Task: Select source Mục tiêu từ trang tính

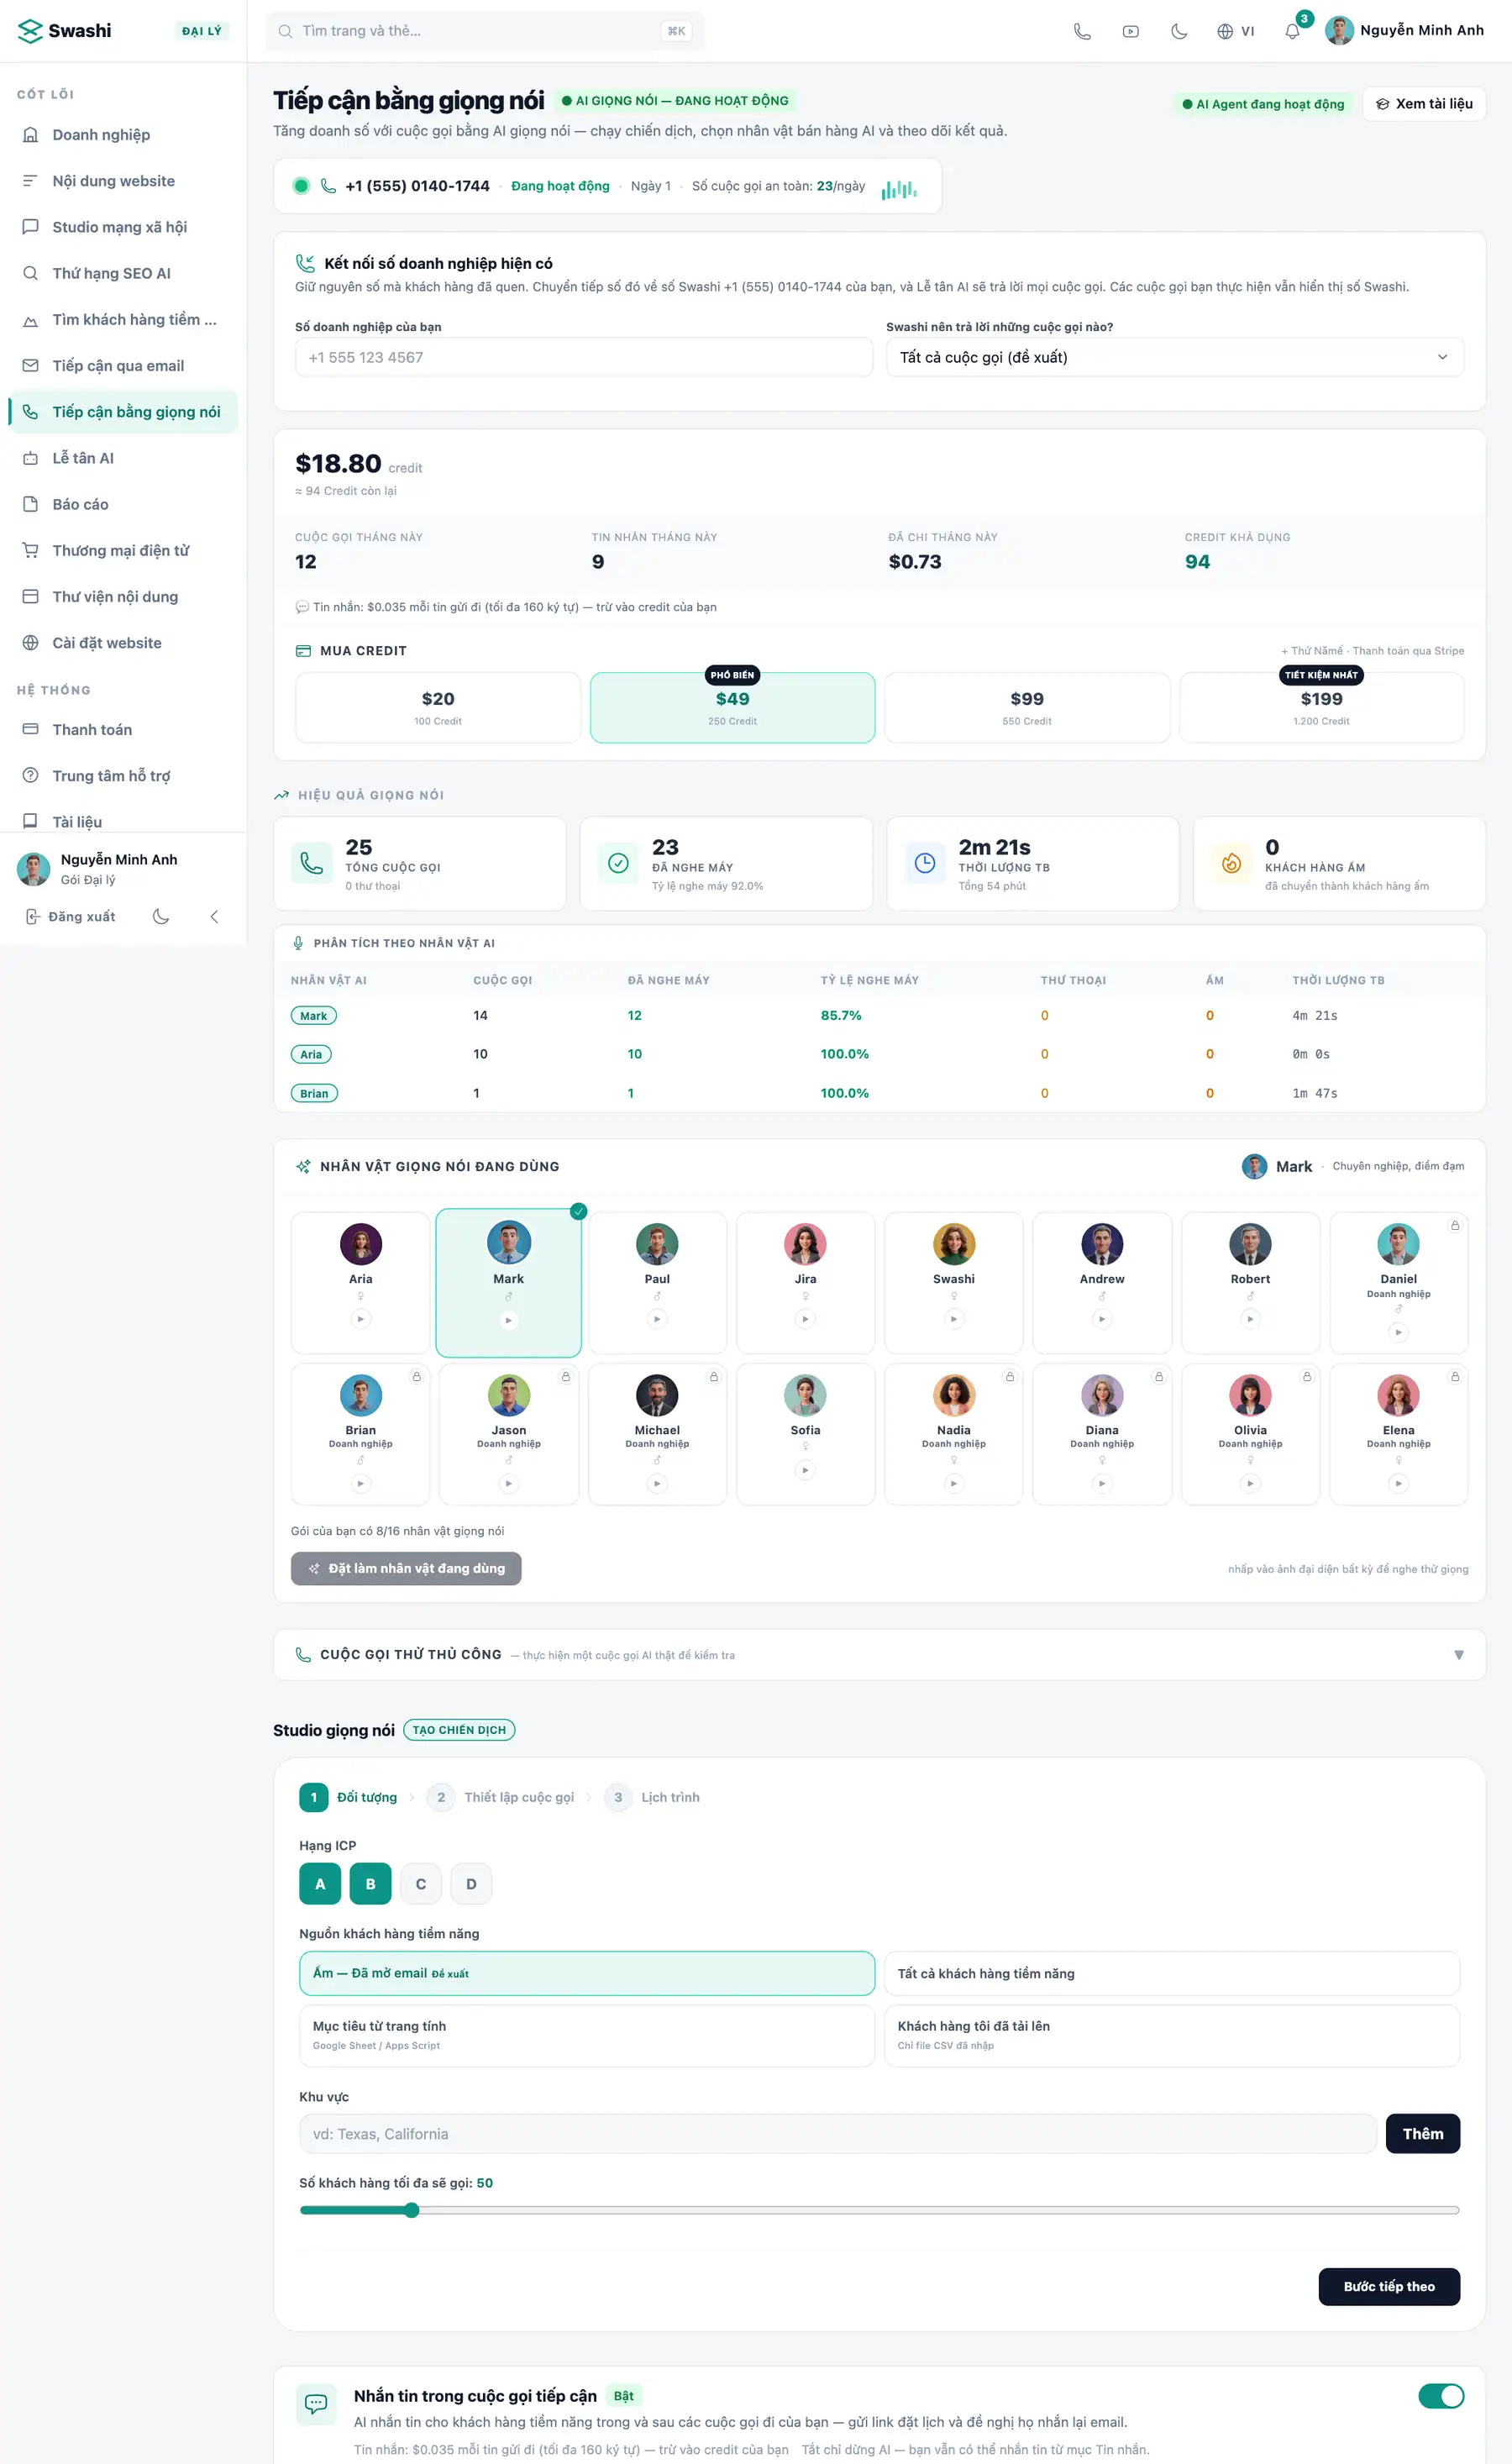Action: point(587,2035)
